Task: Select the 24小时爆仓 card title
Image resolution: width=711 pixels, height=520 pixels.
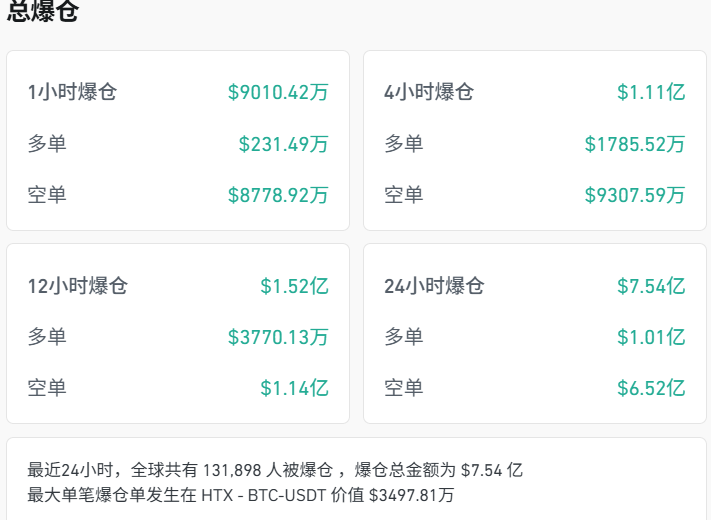Action: tap(434, 286)
